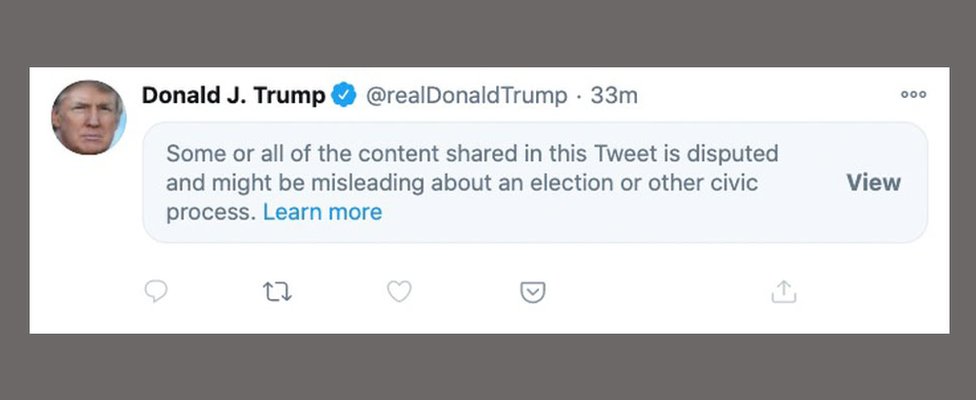This screenshot has height=400, width=976.
Task: Save tweet using the Pocket icon
Action: [x=532, y=292]
